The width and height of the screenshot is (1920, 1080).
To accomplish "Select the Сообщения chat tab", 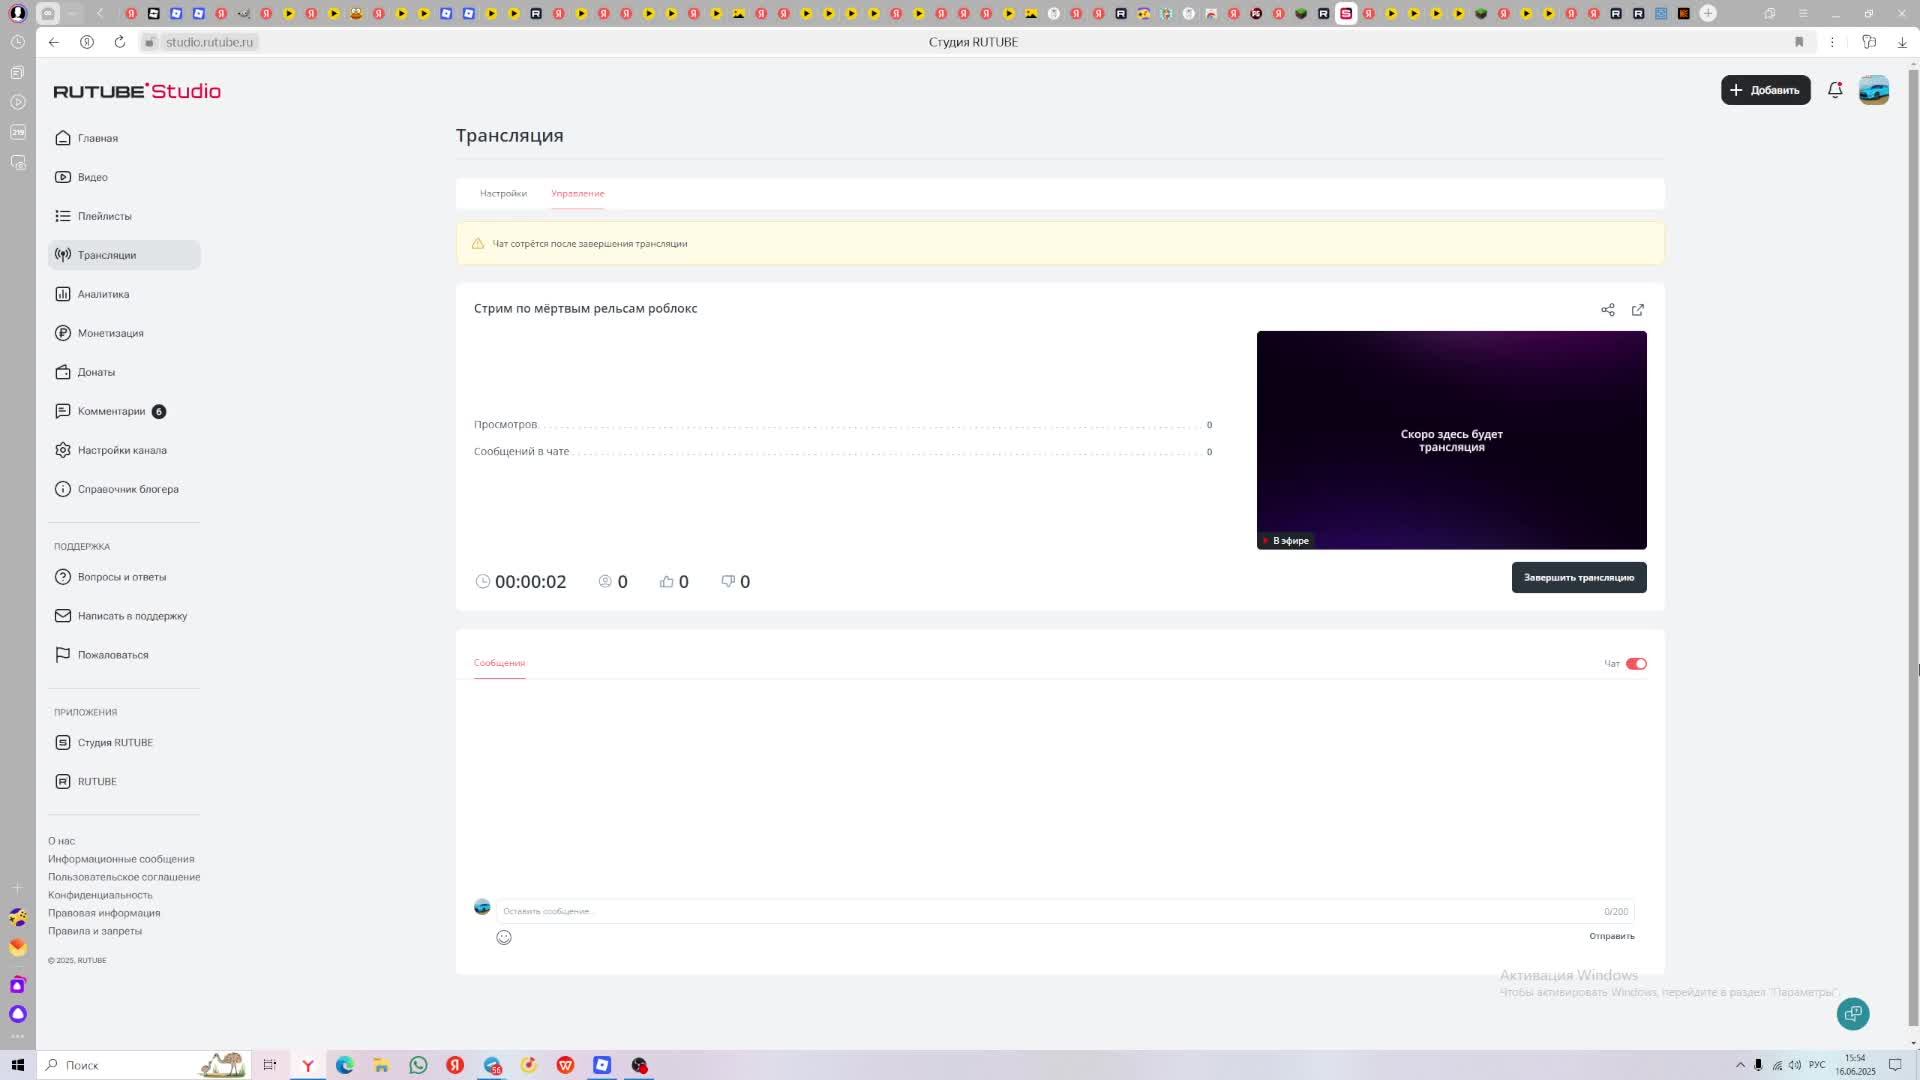I will 499,663.
